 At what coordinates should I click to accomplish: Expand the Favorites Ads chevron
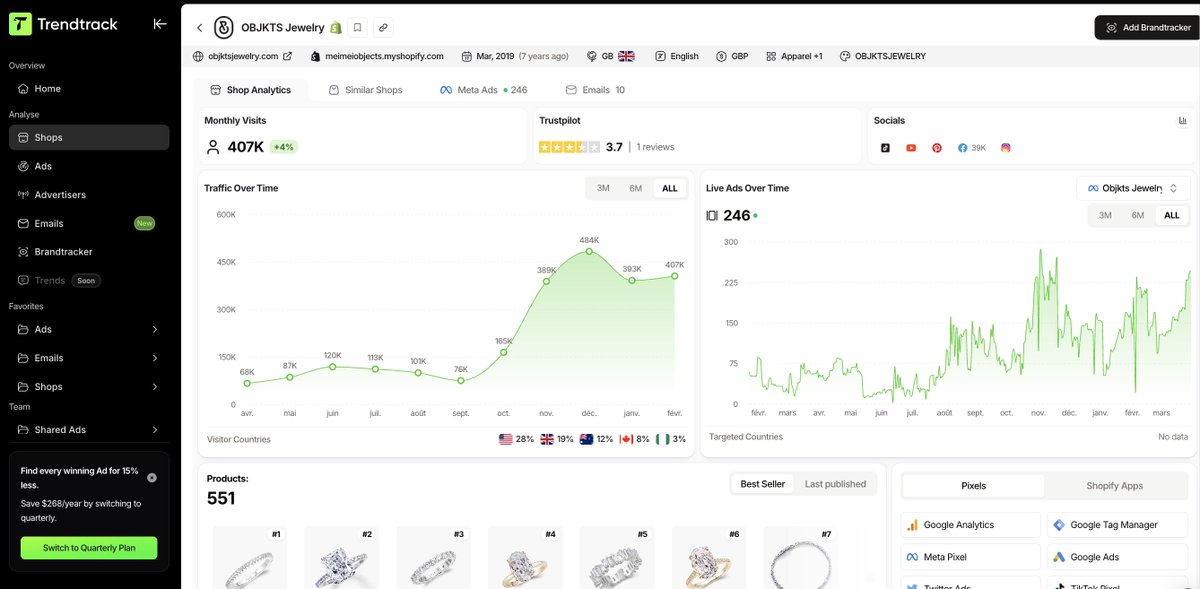[155, 329]
